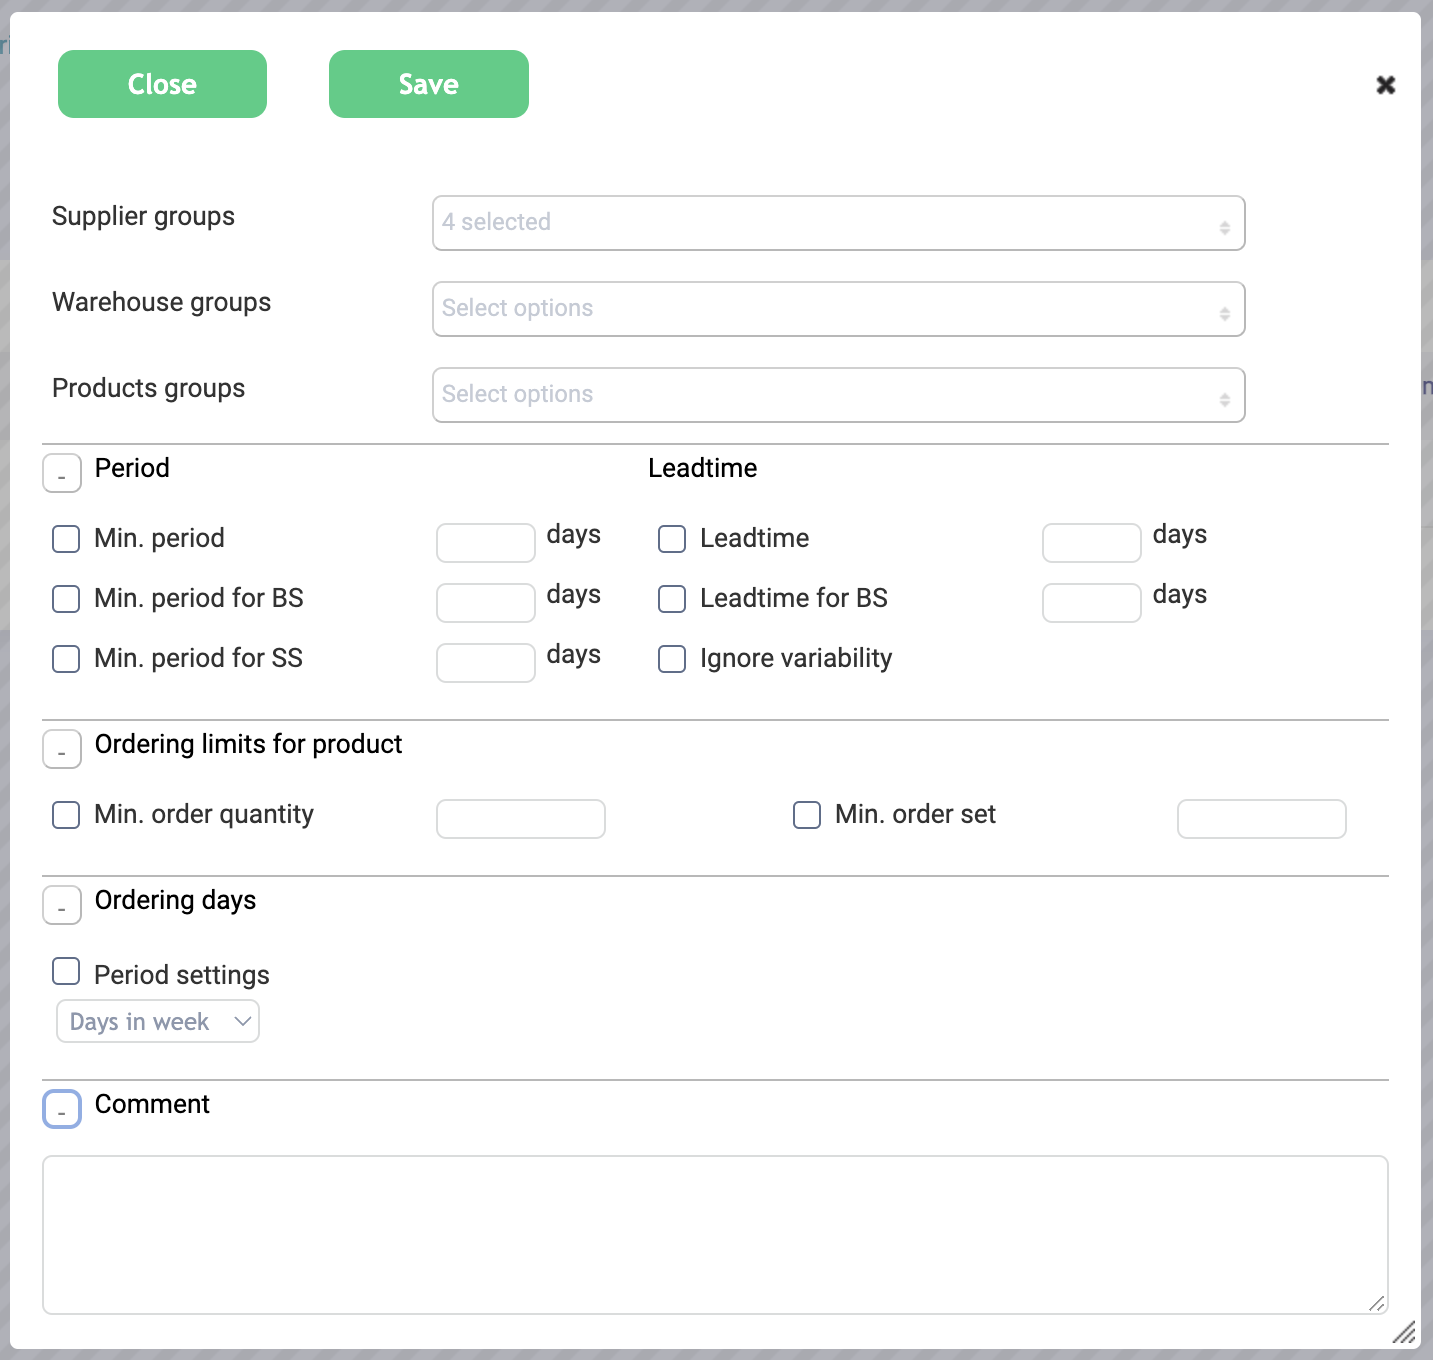
Task: Expand the Products groups dropdown
Action: (838, 395)
